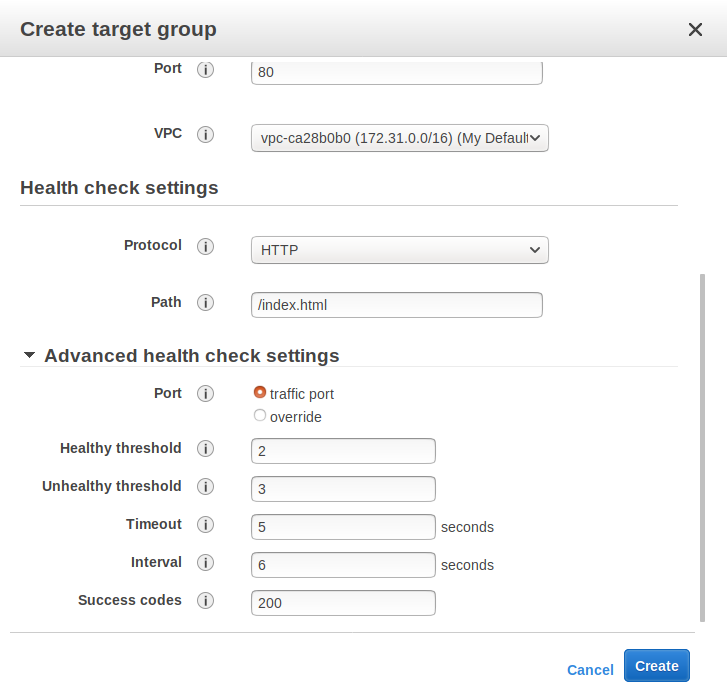The image size is (727, 697).
Task: Click the Timeout info icon
Action: click(x=205, y=524)
